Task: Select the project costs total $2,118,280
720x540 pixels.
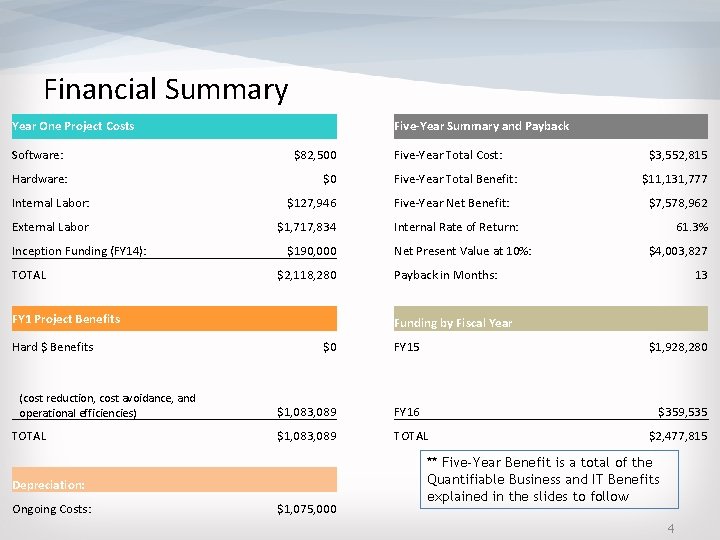Action: coord(307,275)
